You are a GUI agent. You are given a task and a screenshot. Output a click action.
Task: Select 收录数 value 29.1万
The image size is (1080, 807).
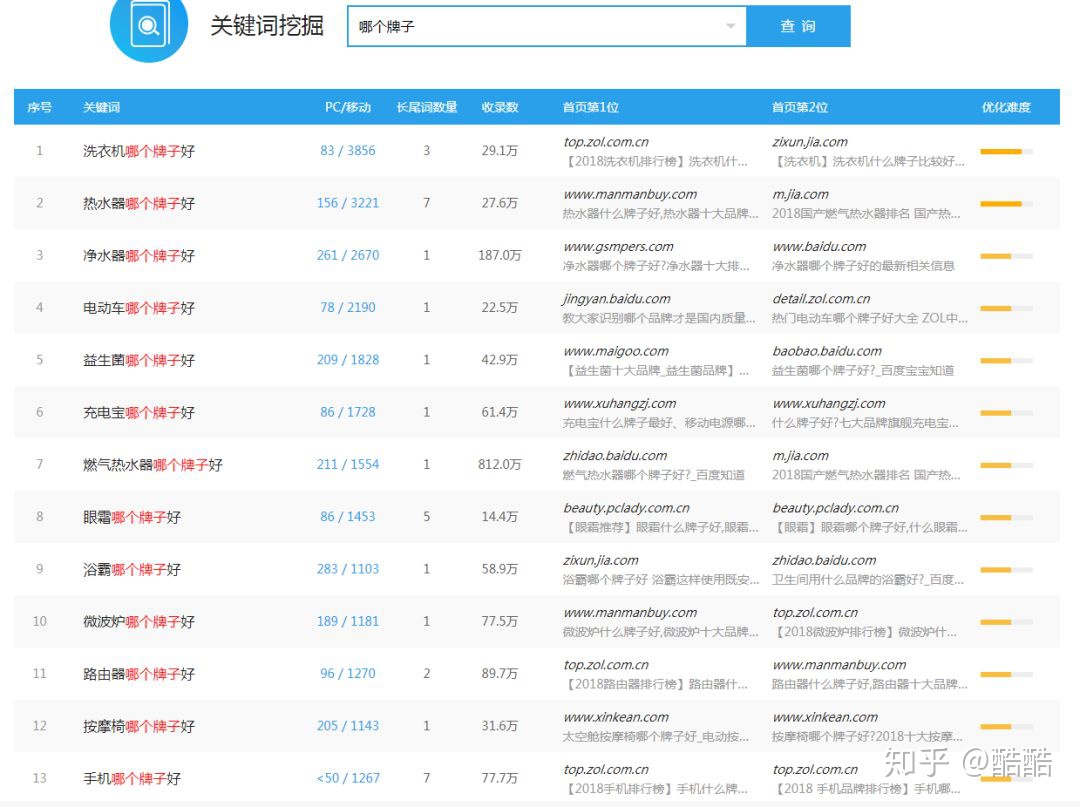pyautogui.click(x=500, y=151)
